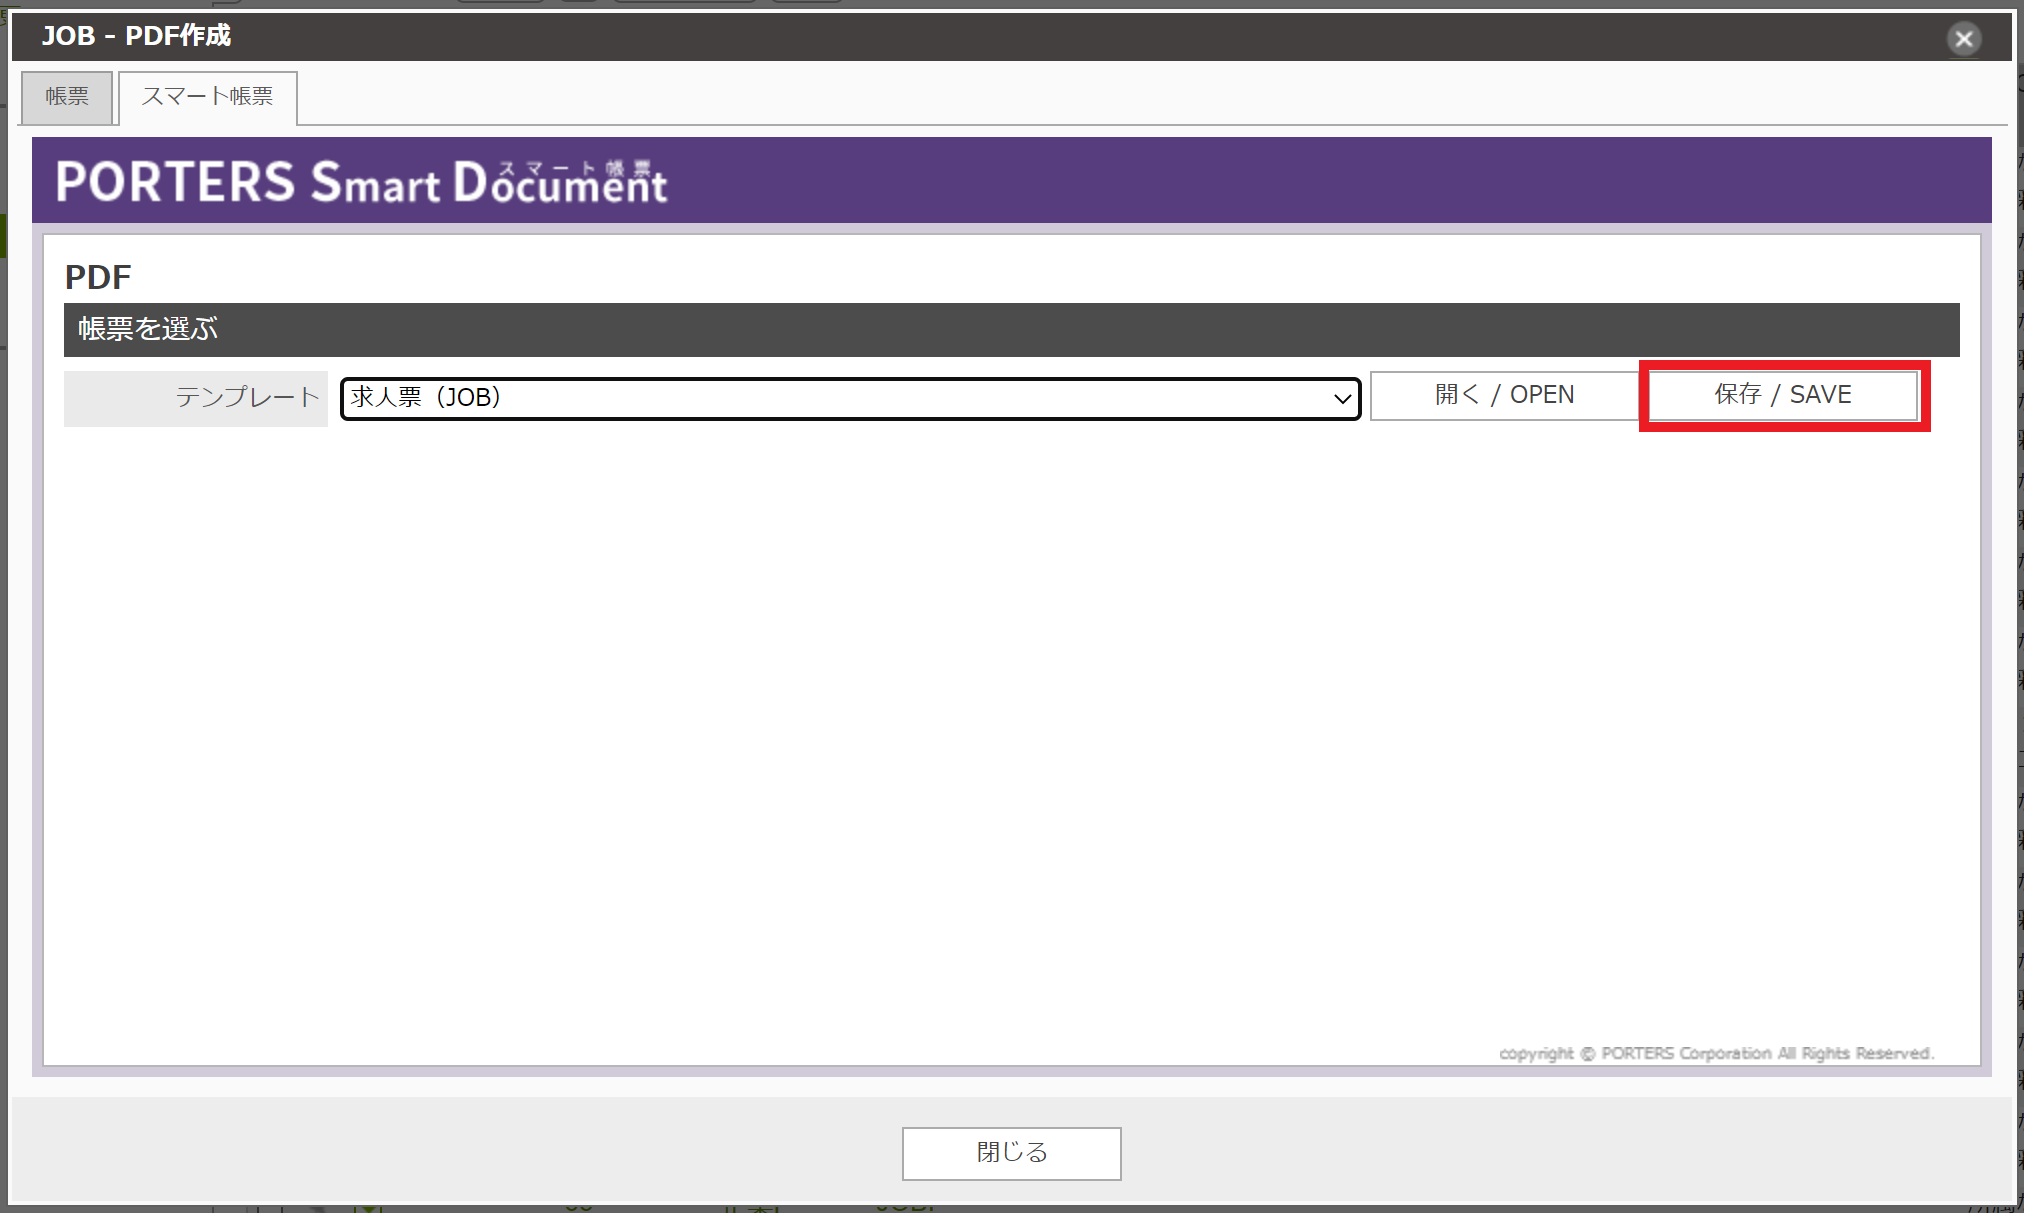The width and height of the screenshot is (2024, 1213).
Task: Click the dropdown arrow on the template selector
Action: [x=1344, y=398]
